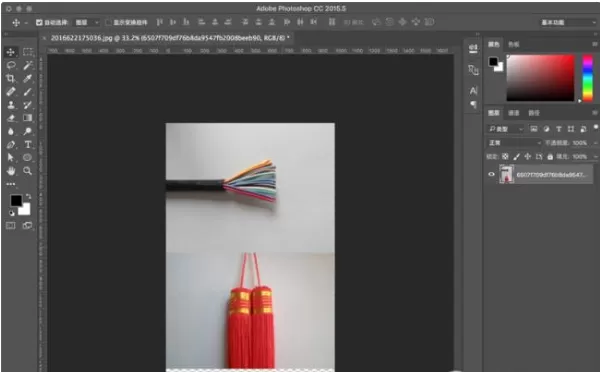Click align top edges button in options bar
600x372 pixels.
click(x=160, y=22)
